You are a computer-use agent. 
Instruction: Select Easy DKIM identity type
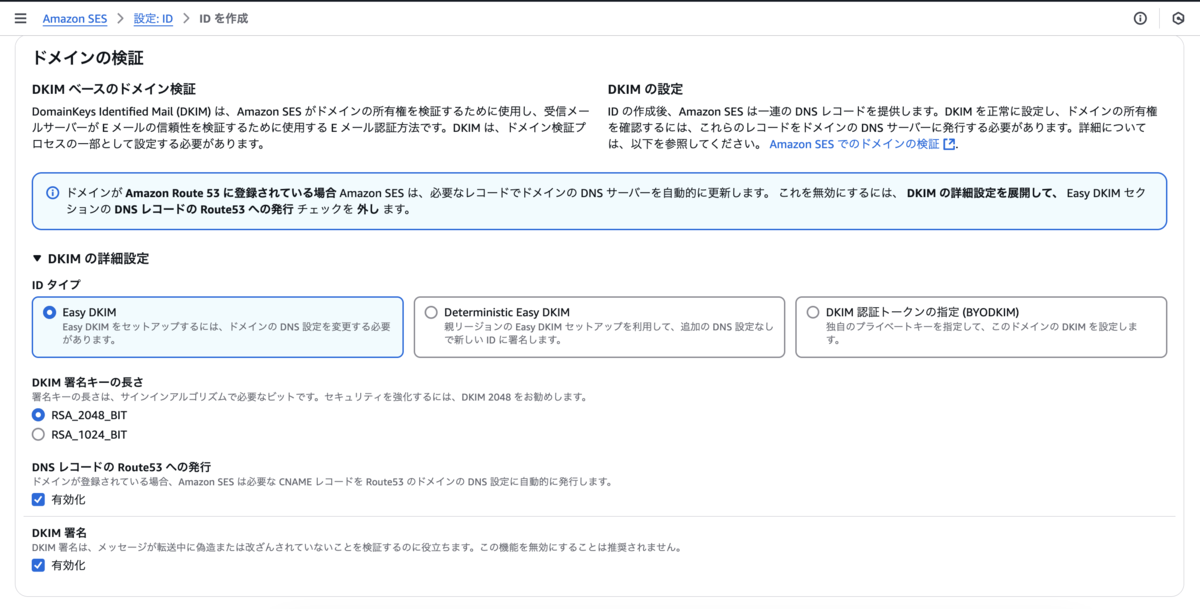coord(218,326)
